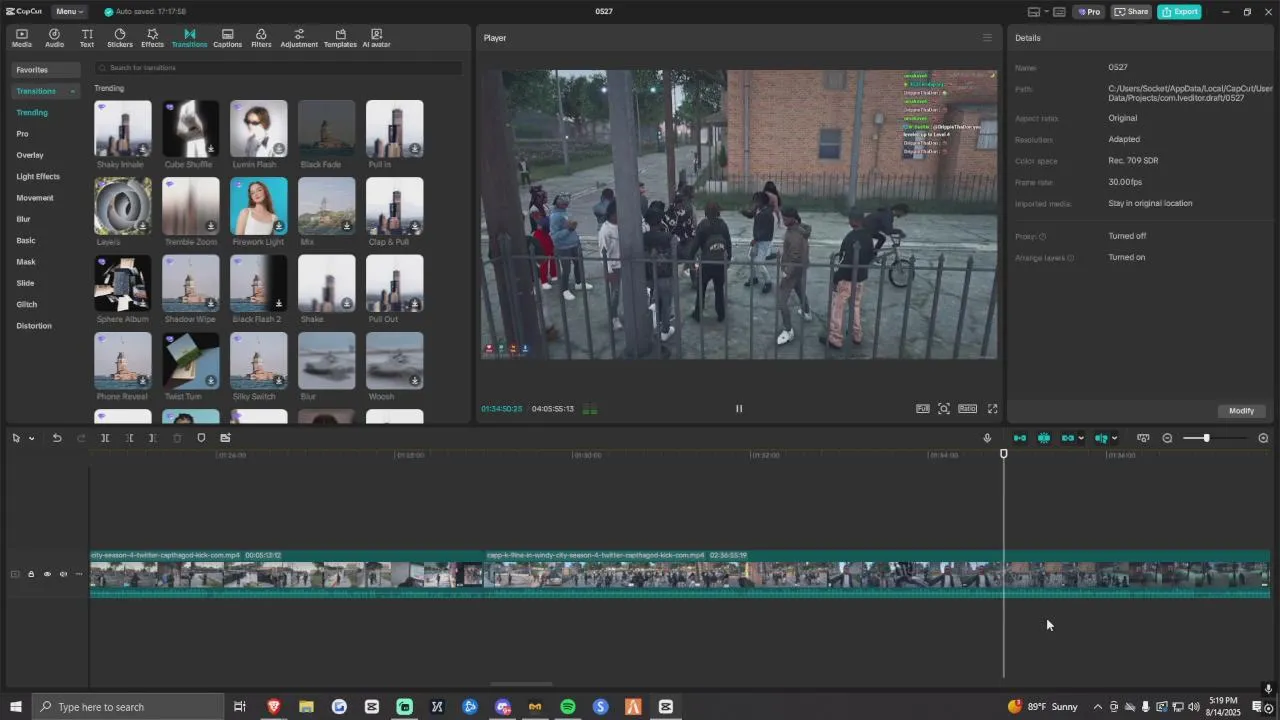Click the Share button

tap(1131, 11)
